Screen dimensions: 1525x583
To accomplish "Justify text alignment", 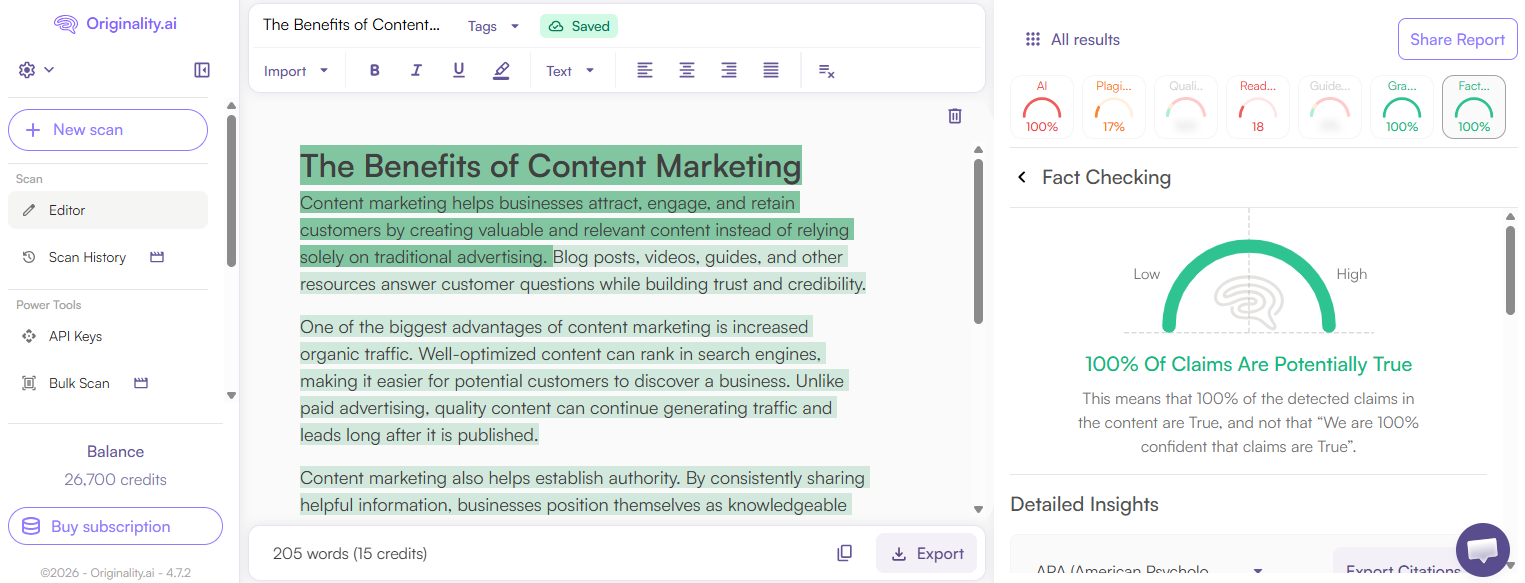I will pyautogui.click(x=771, y=70).
